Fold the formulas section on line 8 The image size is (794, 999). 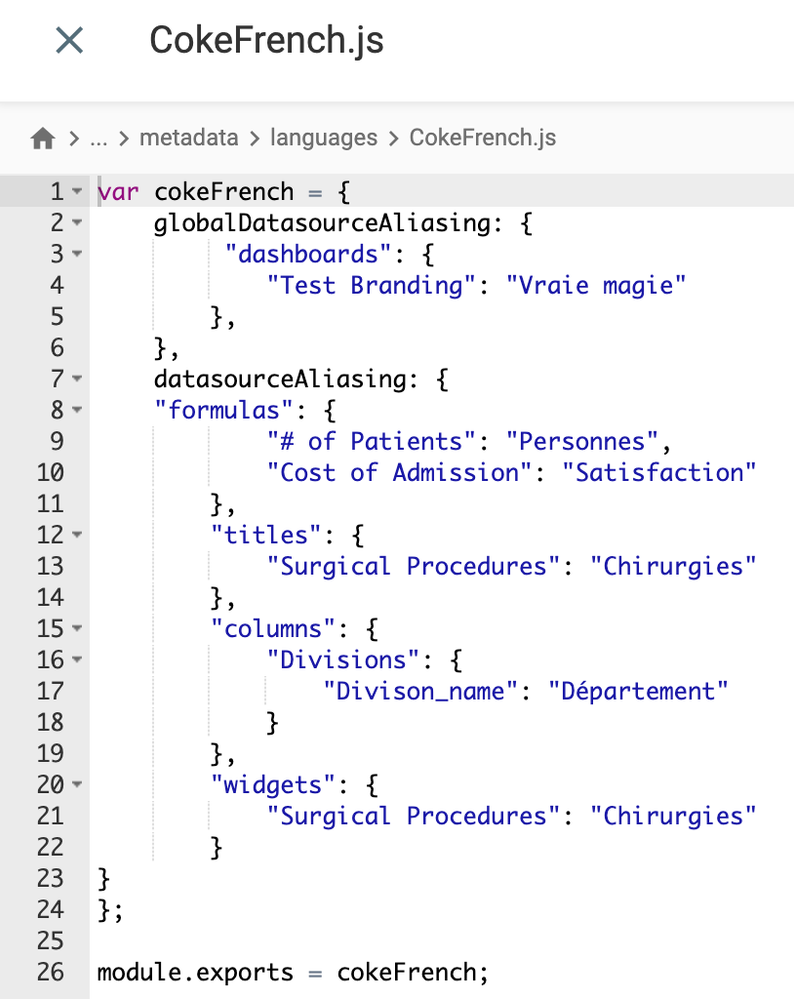pos(78,410)
